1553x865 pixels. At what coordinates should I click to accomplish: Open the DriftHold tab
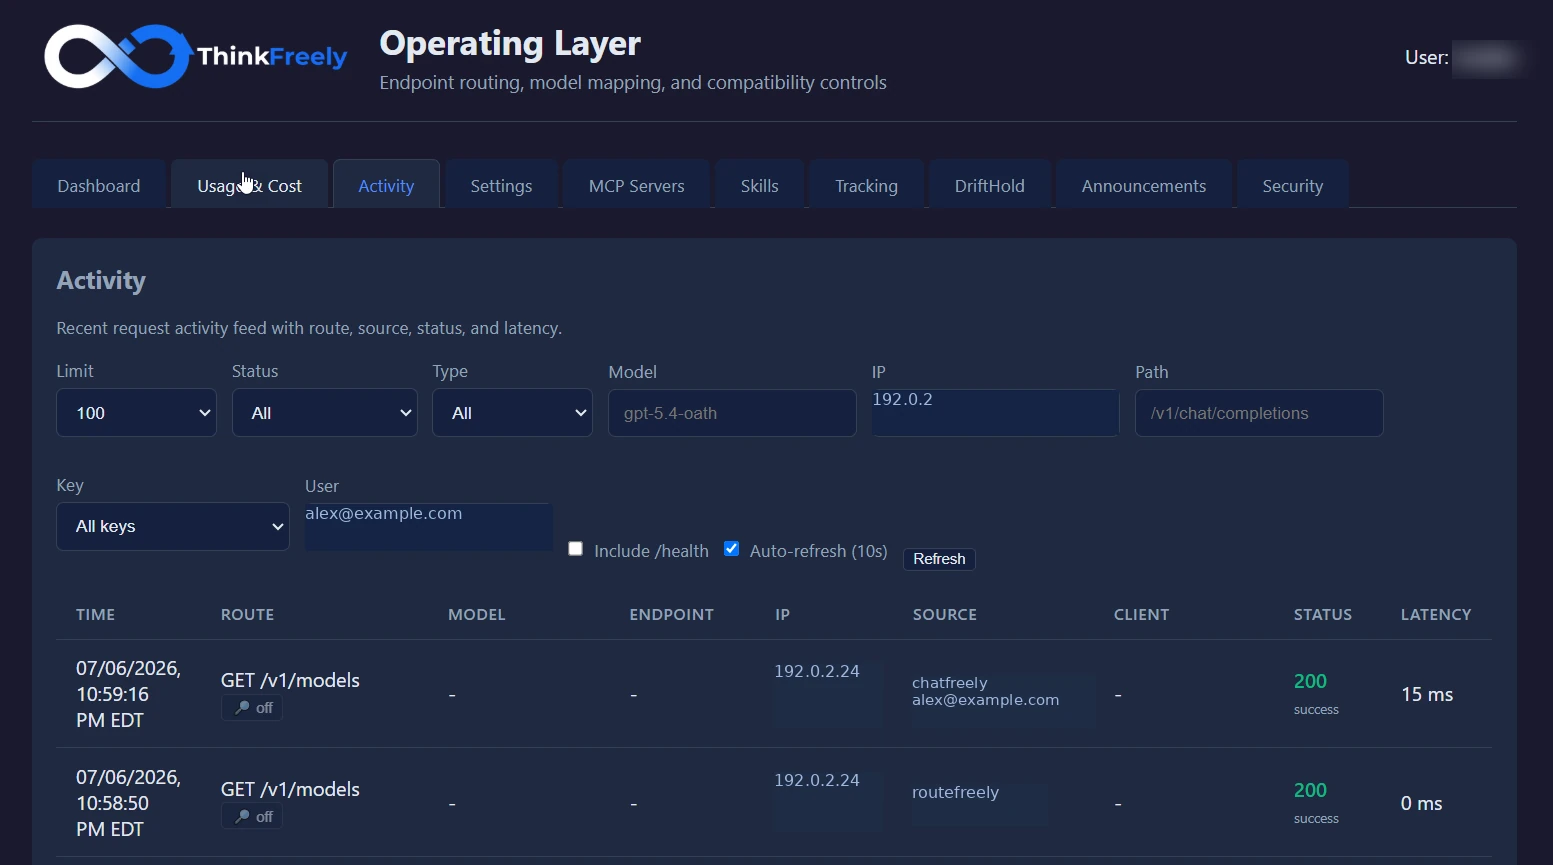point(990,186)
